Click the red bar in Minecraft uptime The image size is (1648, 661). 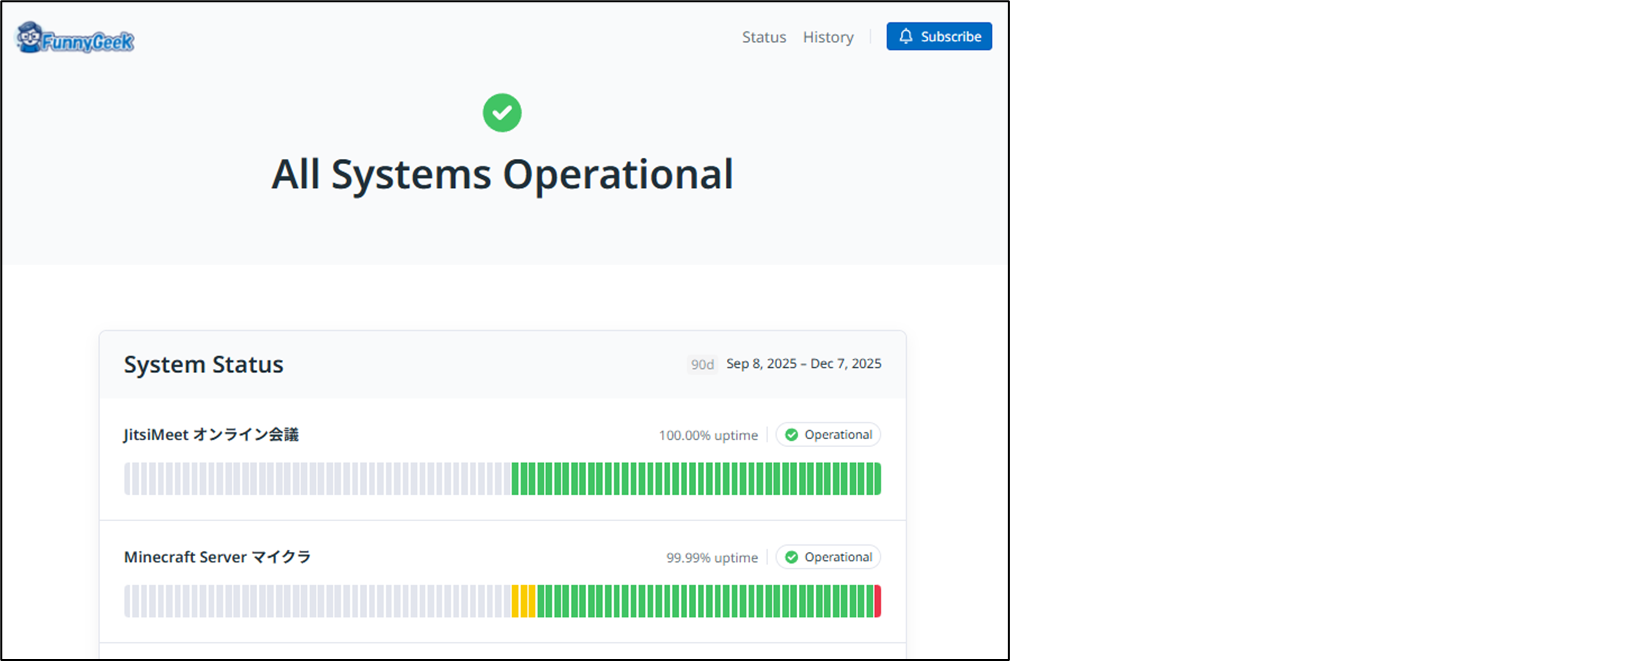point(878,601)
